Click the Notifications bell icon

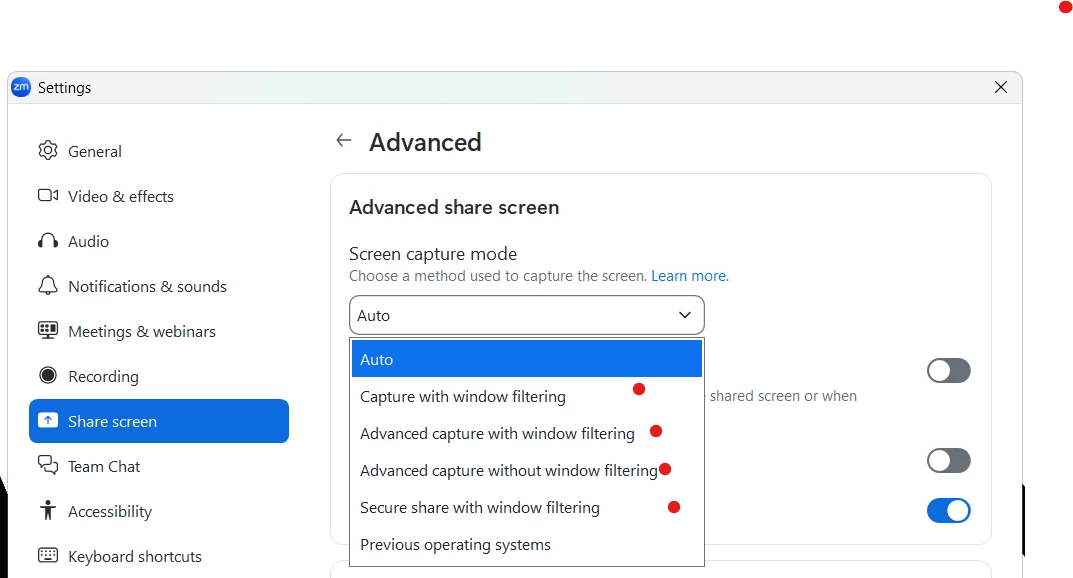click(48, 286)
